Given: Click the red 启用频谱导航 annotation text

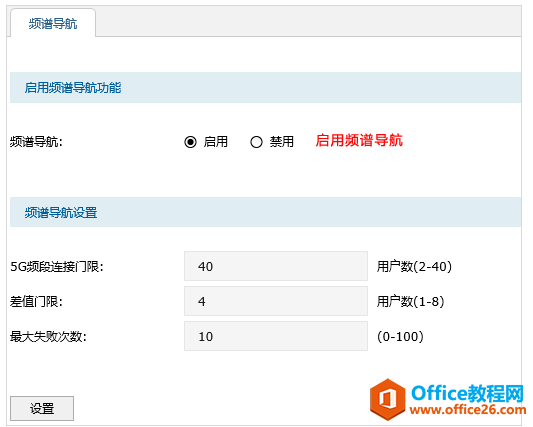Looking at the screenshot, I should [359, 140].
